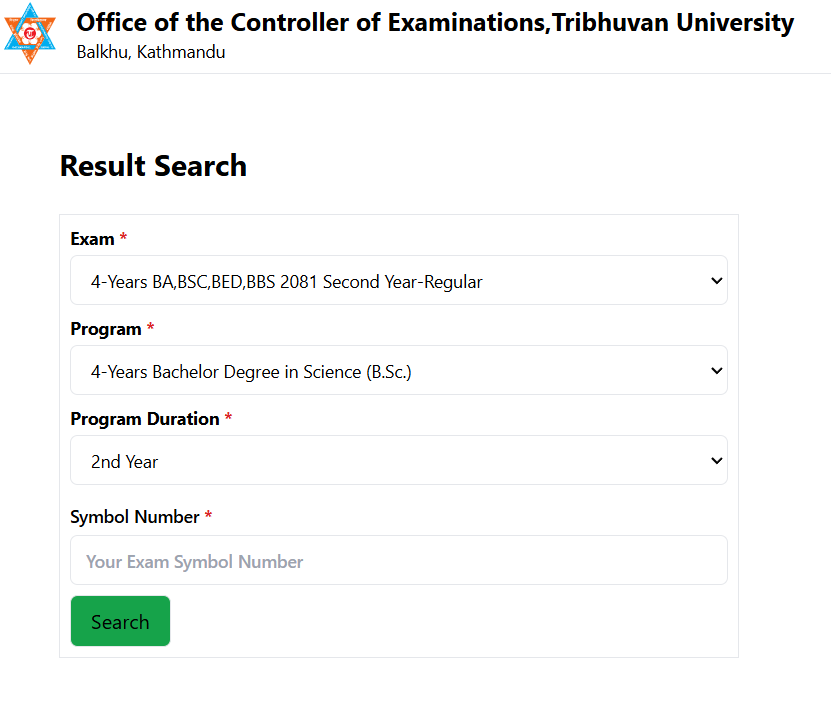Open the Program dropdown
The image size is (831, 711).
click(x=399, y=370)
